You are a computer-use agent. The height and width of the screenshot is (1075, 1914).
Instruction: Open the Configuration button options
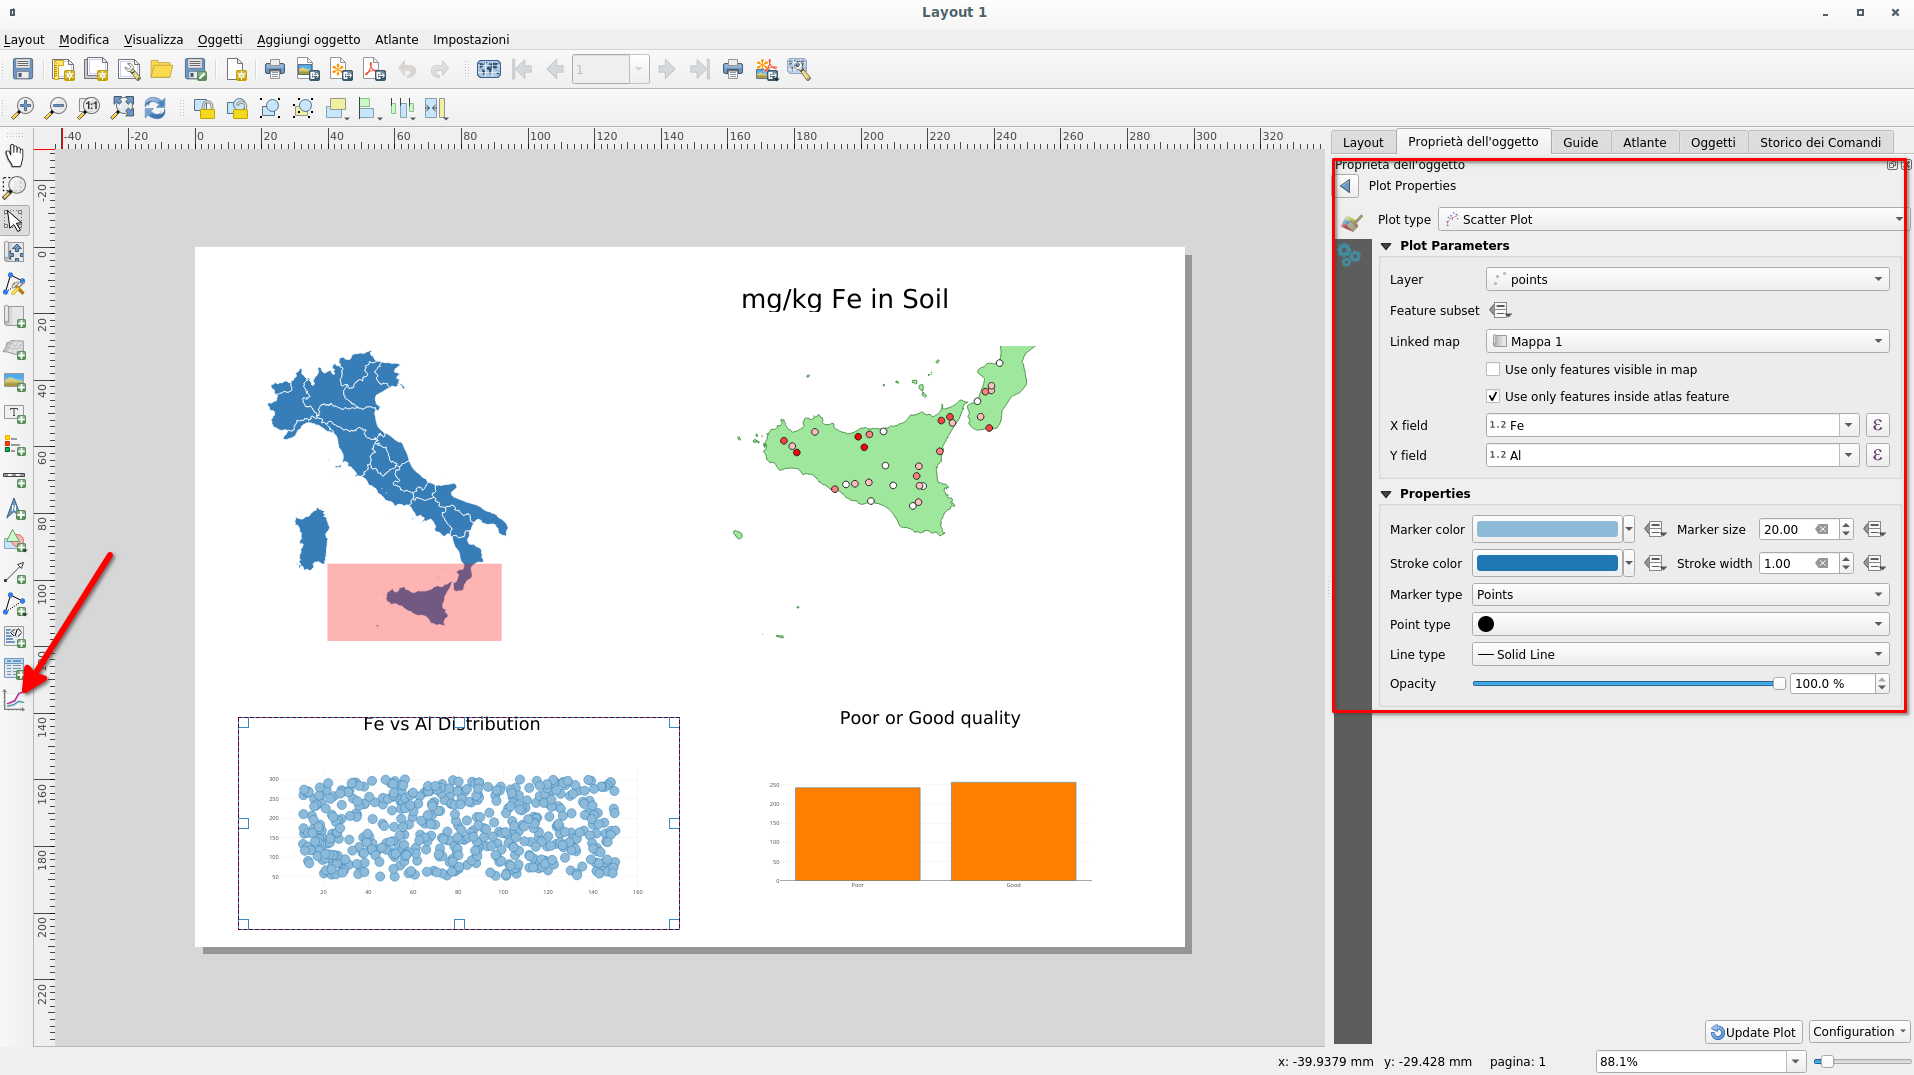pos(1856,1031)
